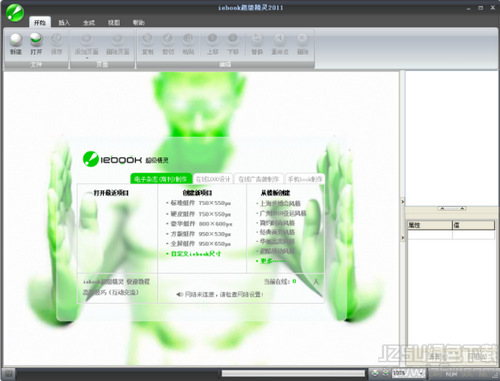
Task: Click the green iebook application logo button
Action: 15,13
